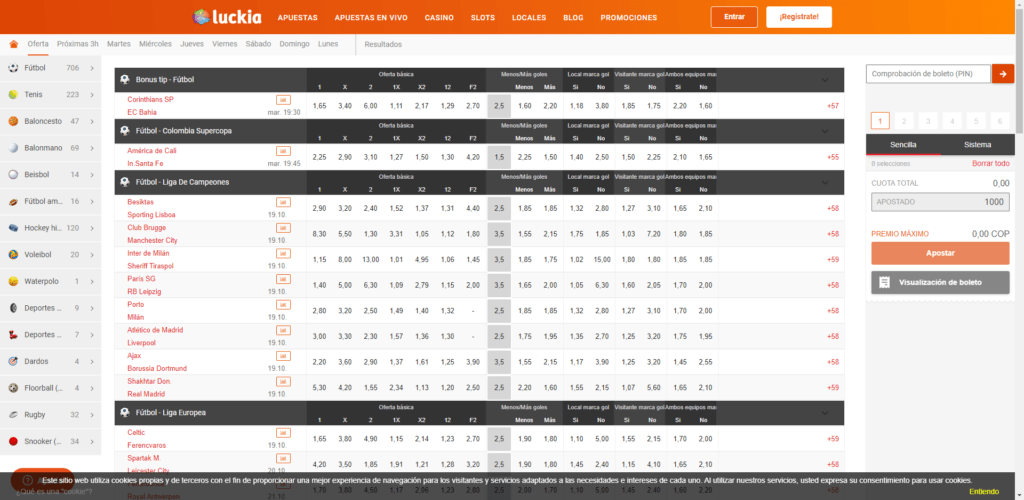Collapse the Bonus tip - Fútbol section

(825, 79)
